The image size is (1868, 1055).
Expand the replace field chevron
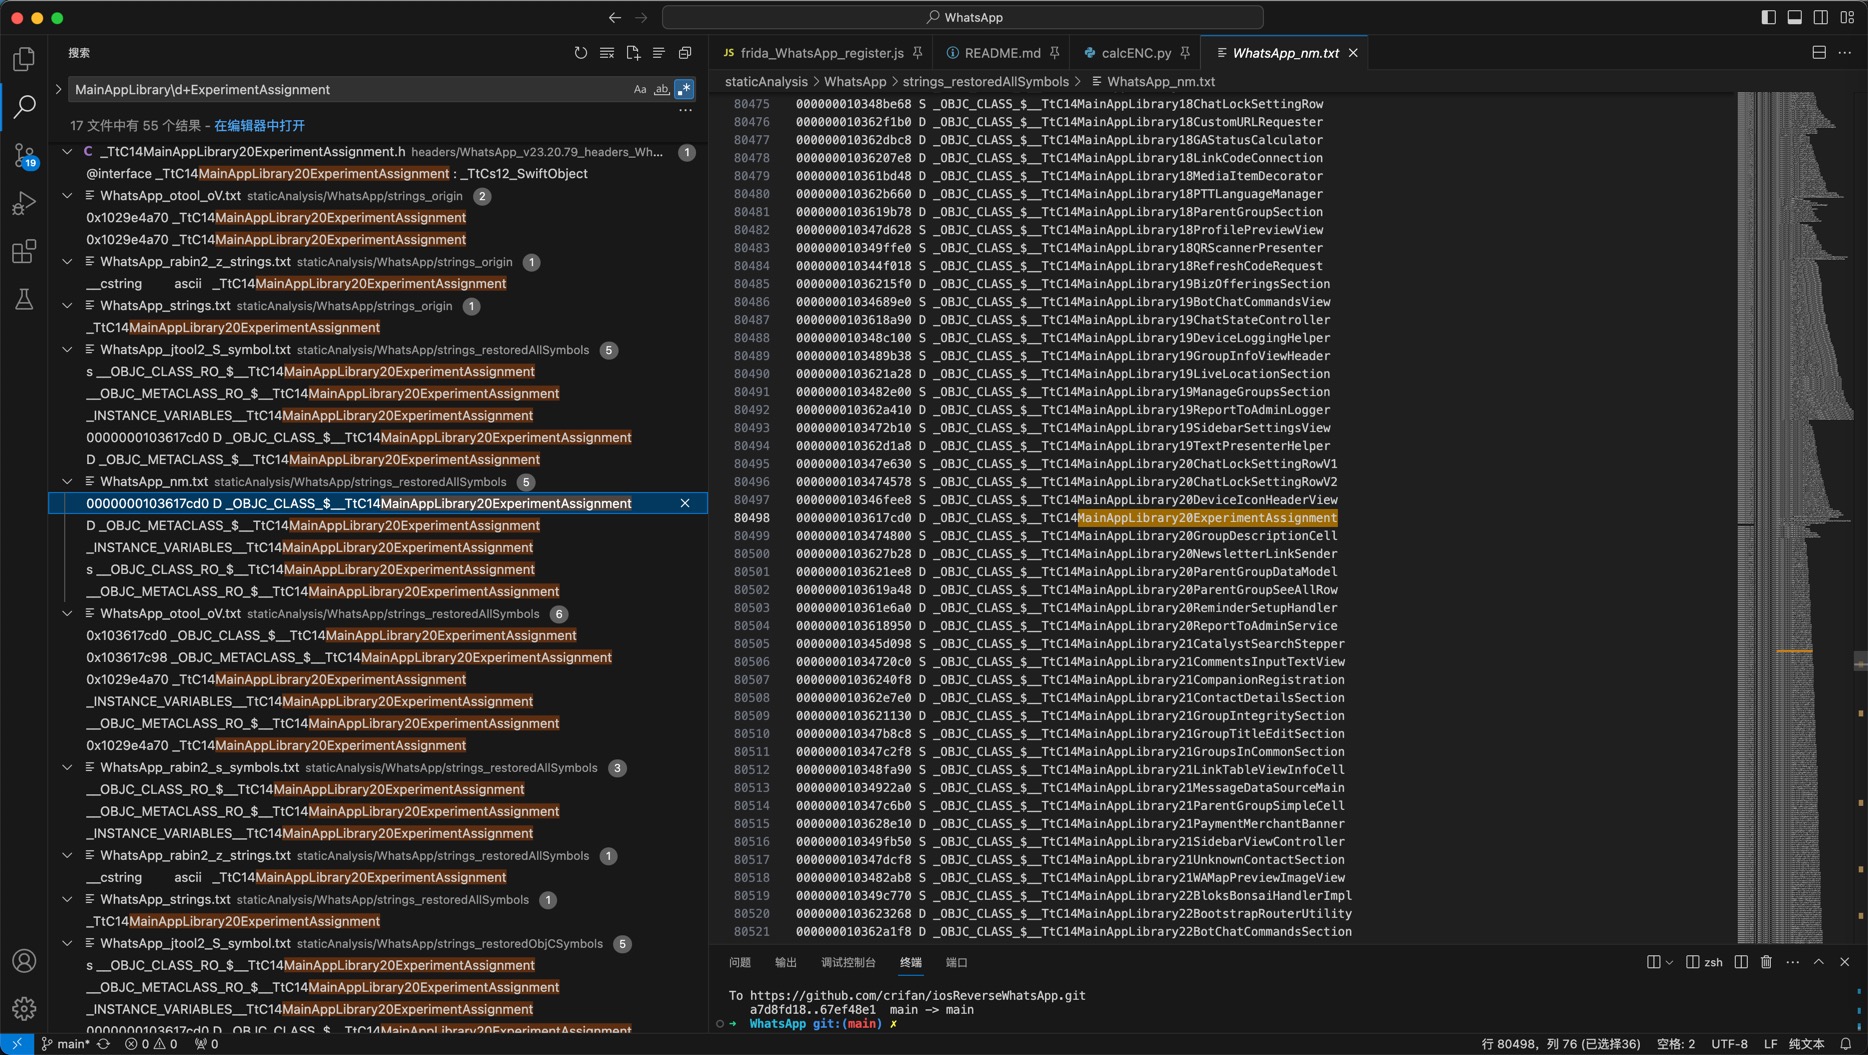click(x=58, y=89)
